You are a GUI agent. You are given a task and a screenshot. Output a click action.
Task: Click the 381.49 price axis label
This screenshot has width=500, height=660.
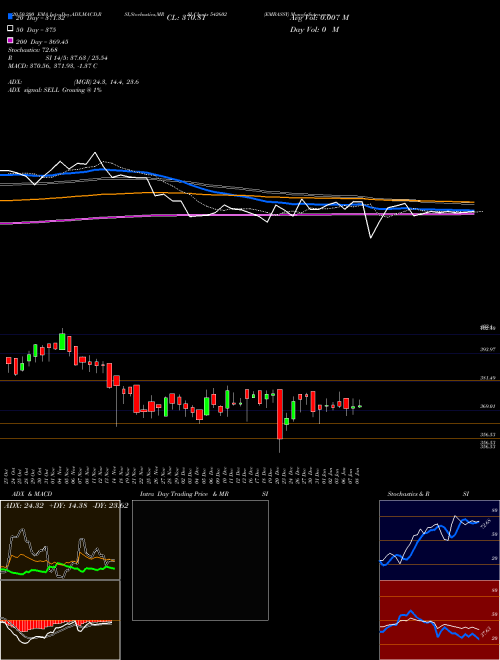(488, 378)
